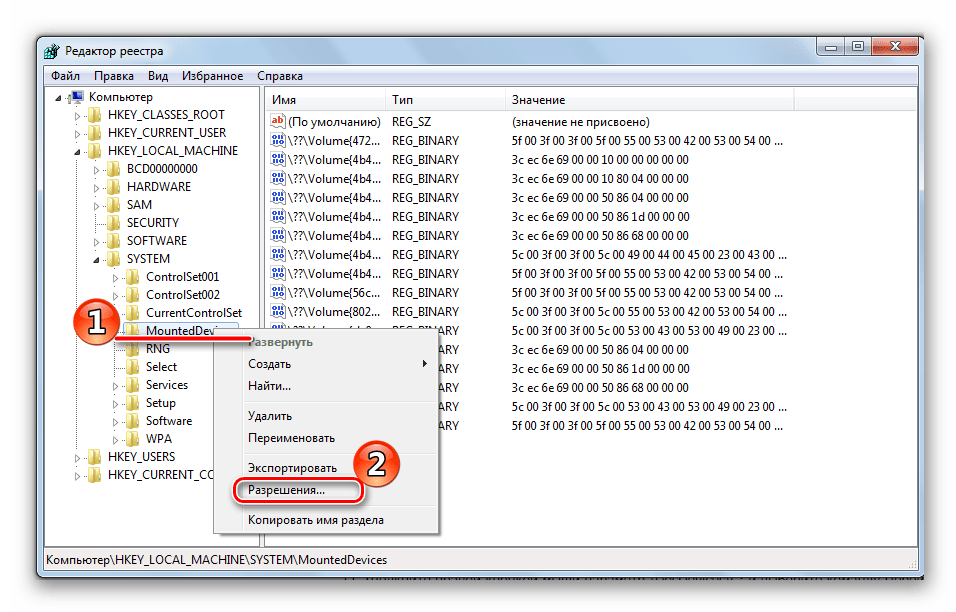Expand the HKEY_CURRENT_USER branch
This screenshot has width=956, height=612.
point(79,133)
